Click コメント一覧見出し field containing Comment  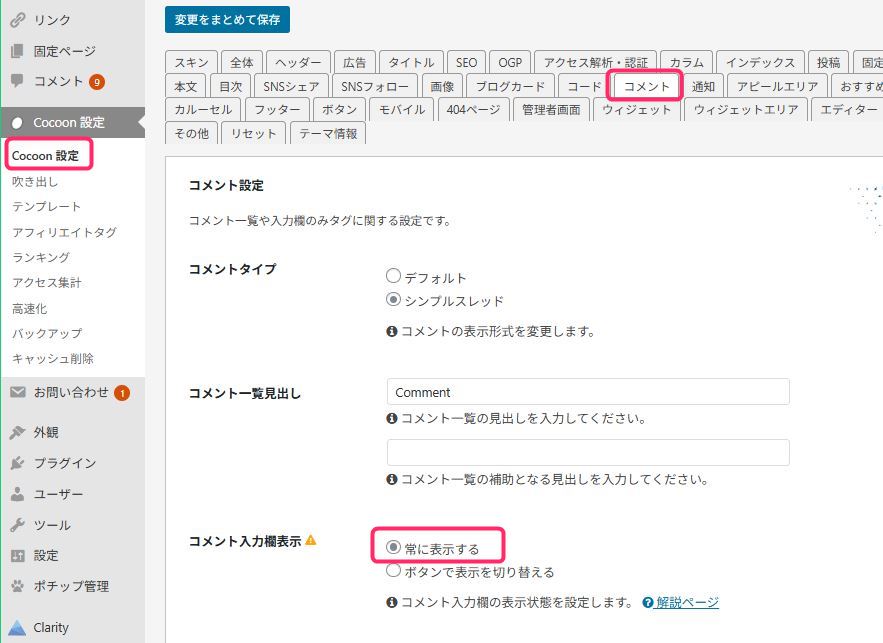(588, 392)
